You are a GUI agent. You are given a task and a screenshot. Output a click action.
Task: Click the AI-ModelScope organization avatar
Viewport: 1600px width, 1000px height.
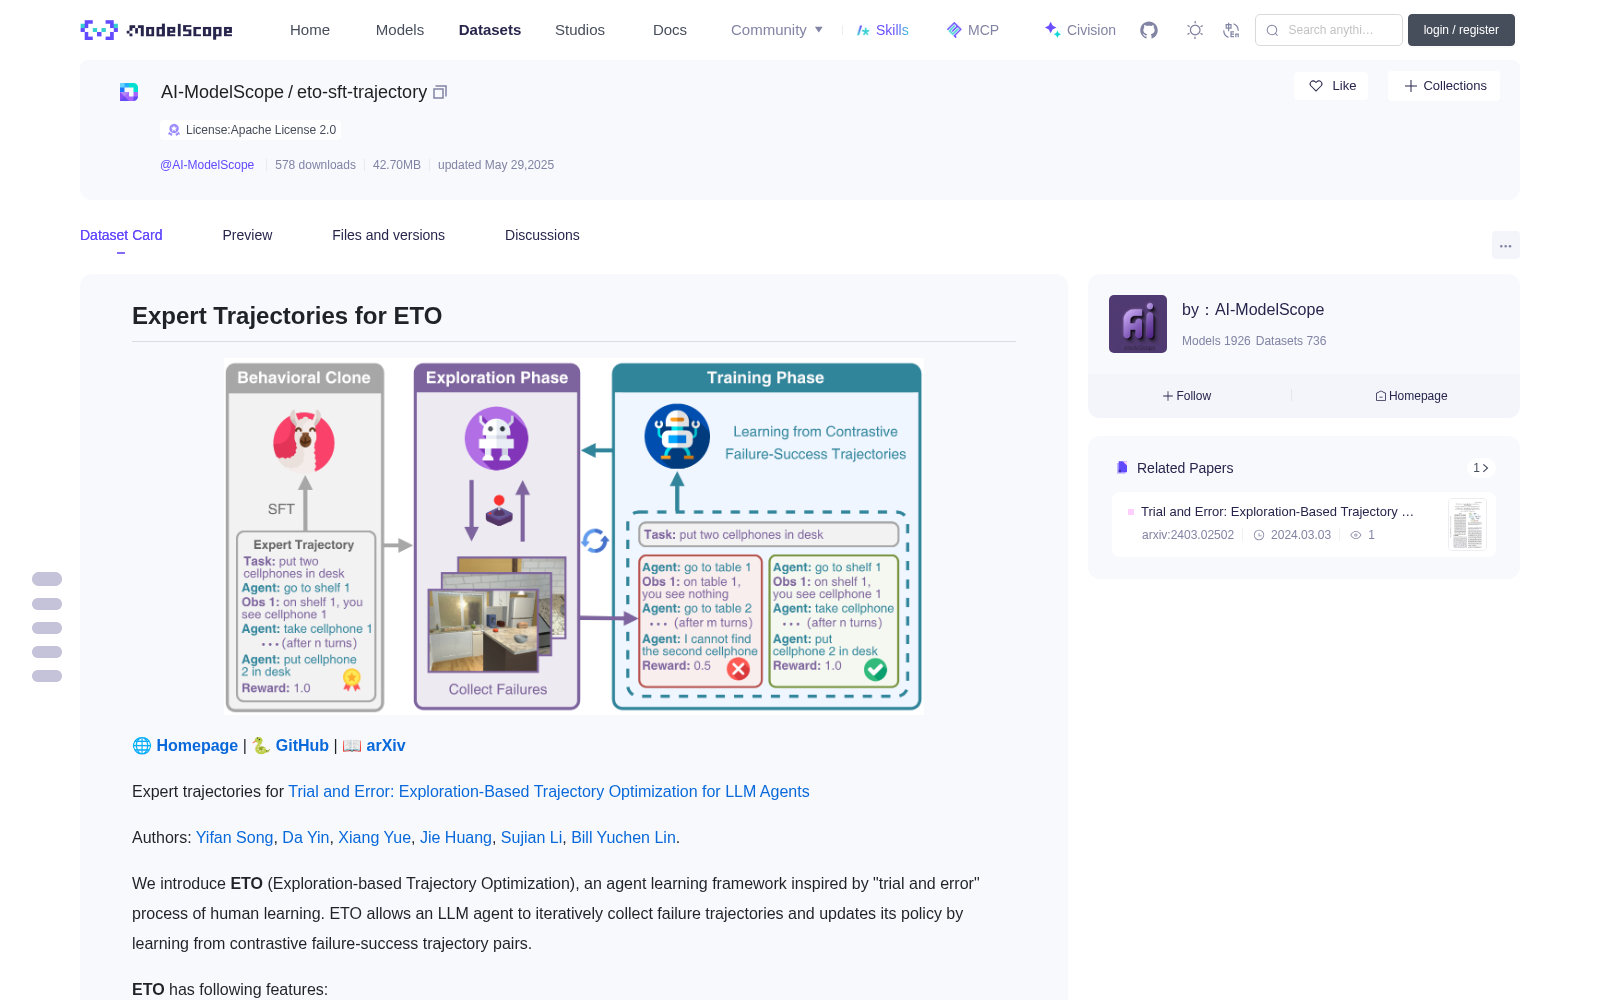(x=1138, y=324)
